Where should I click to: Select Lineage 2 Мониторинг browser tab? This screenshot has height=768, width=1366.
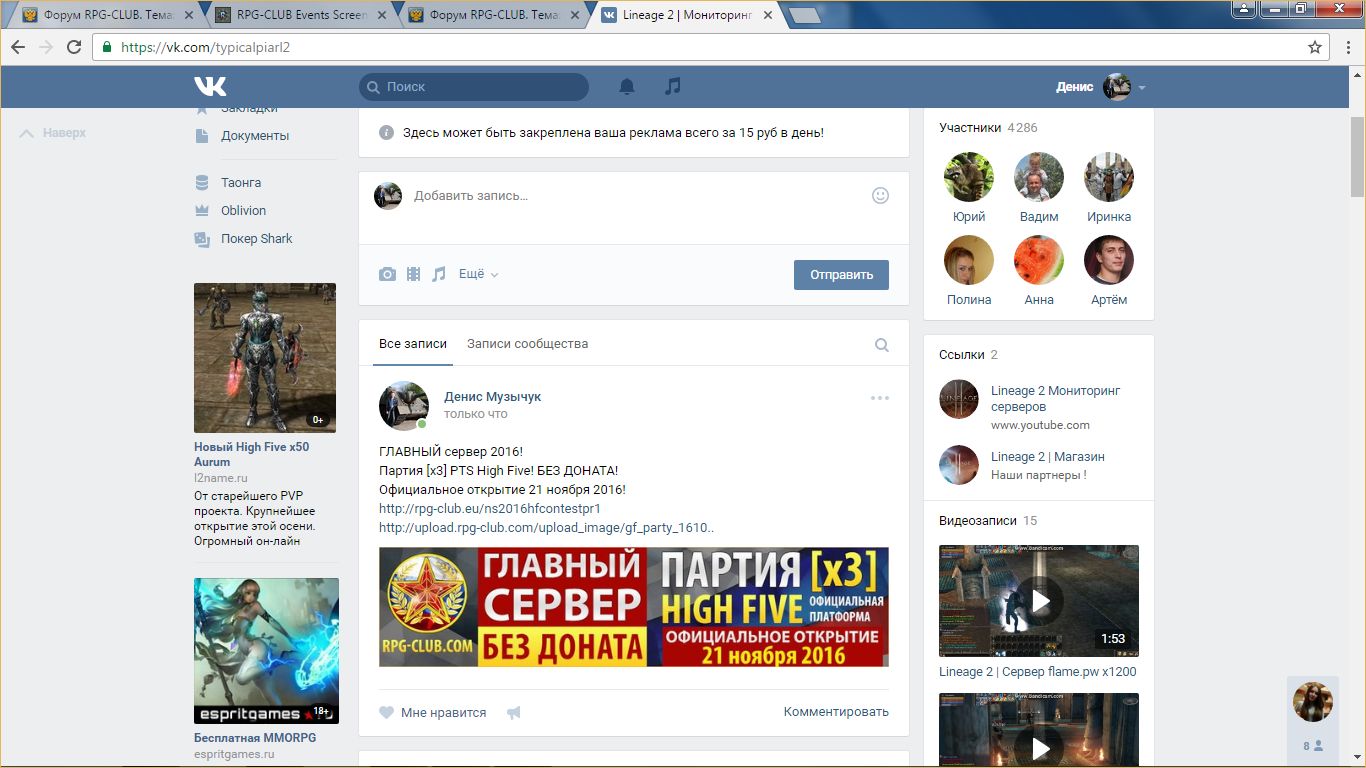(685, 15)
